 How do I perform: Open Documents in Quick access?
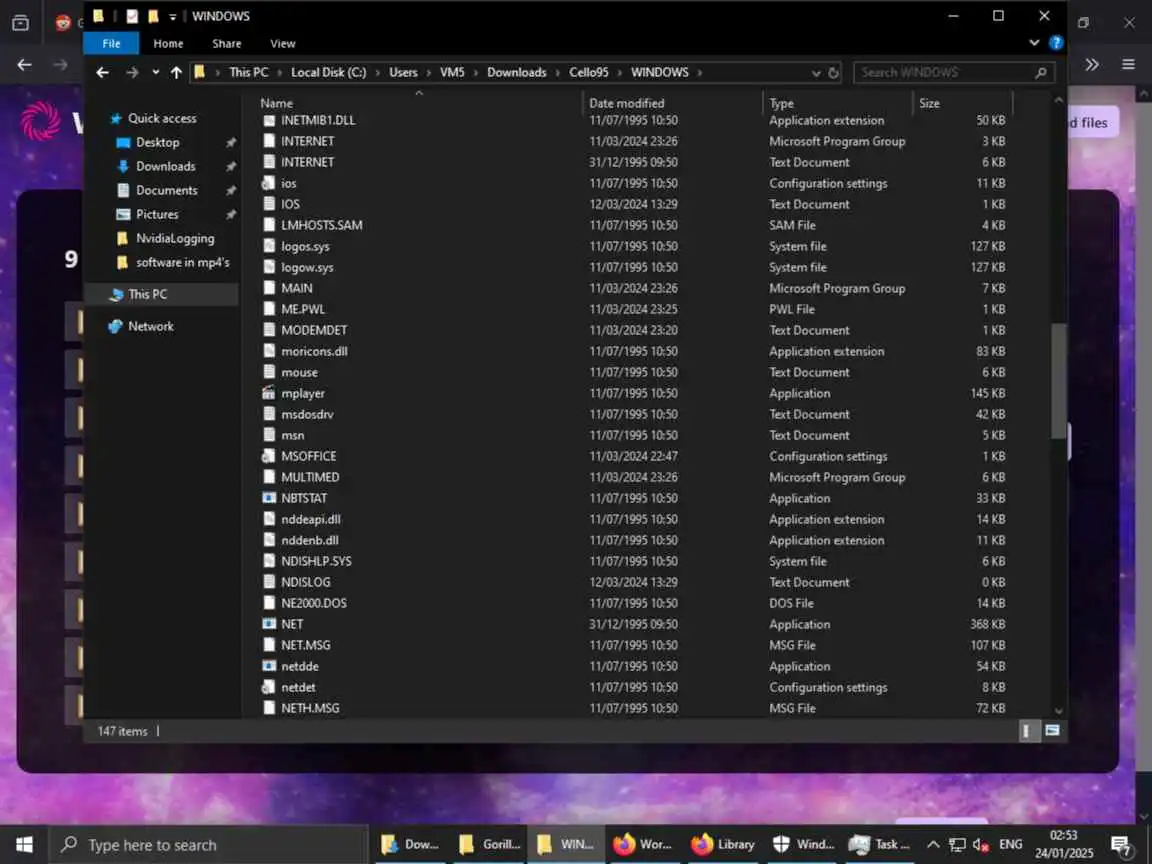pyautogui.click(x=166, y=190)
